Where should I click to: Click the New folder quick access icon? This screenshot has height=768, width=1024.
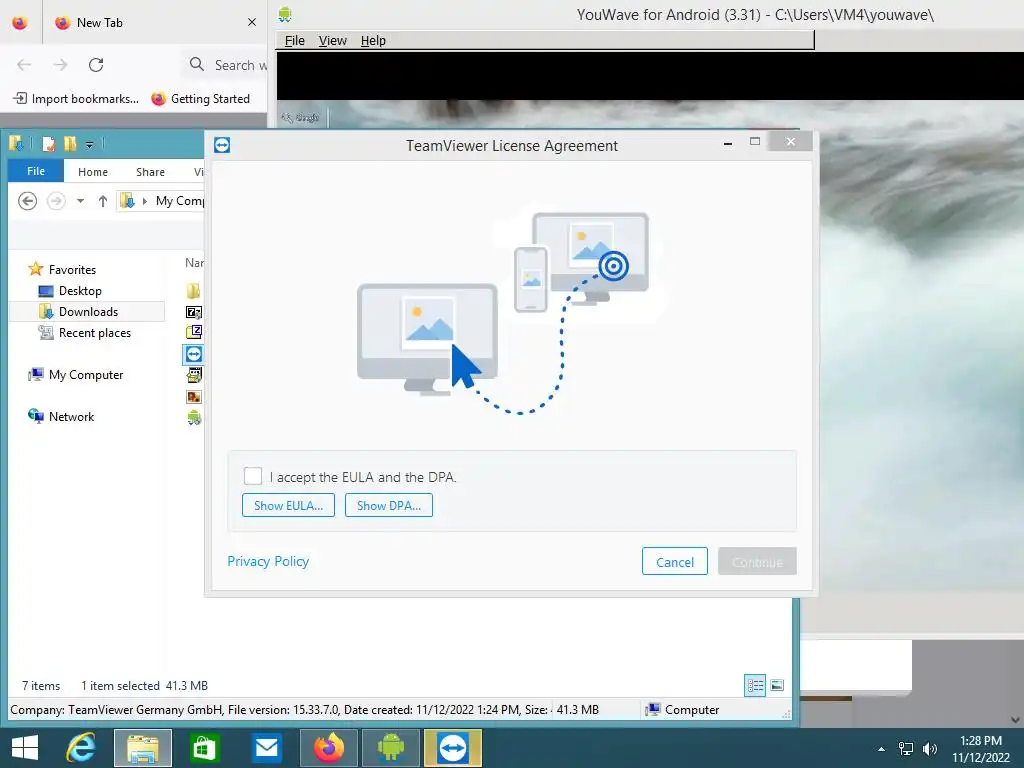click(x=70, y=143)
